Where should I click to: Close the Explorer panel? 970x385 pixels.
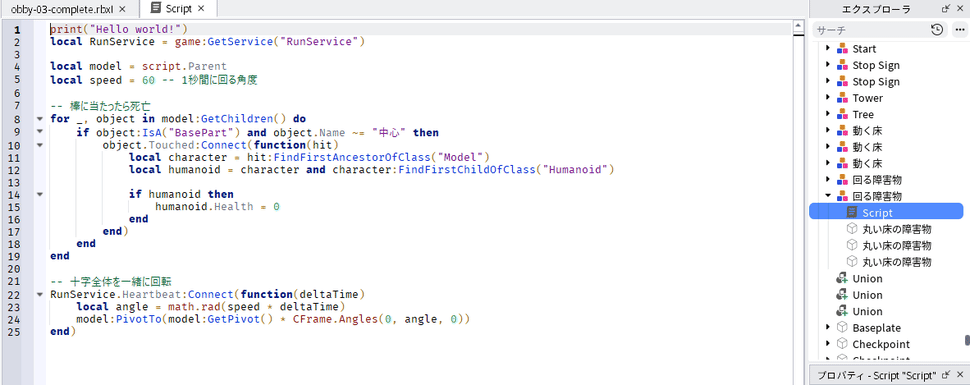coord(961,9)
